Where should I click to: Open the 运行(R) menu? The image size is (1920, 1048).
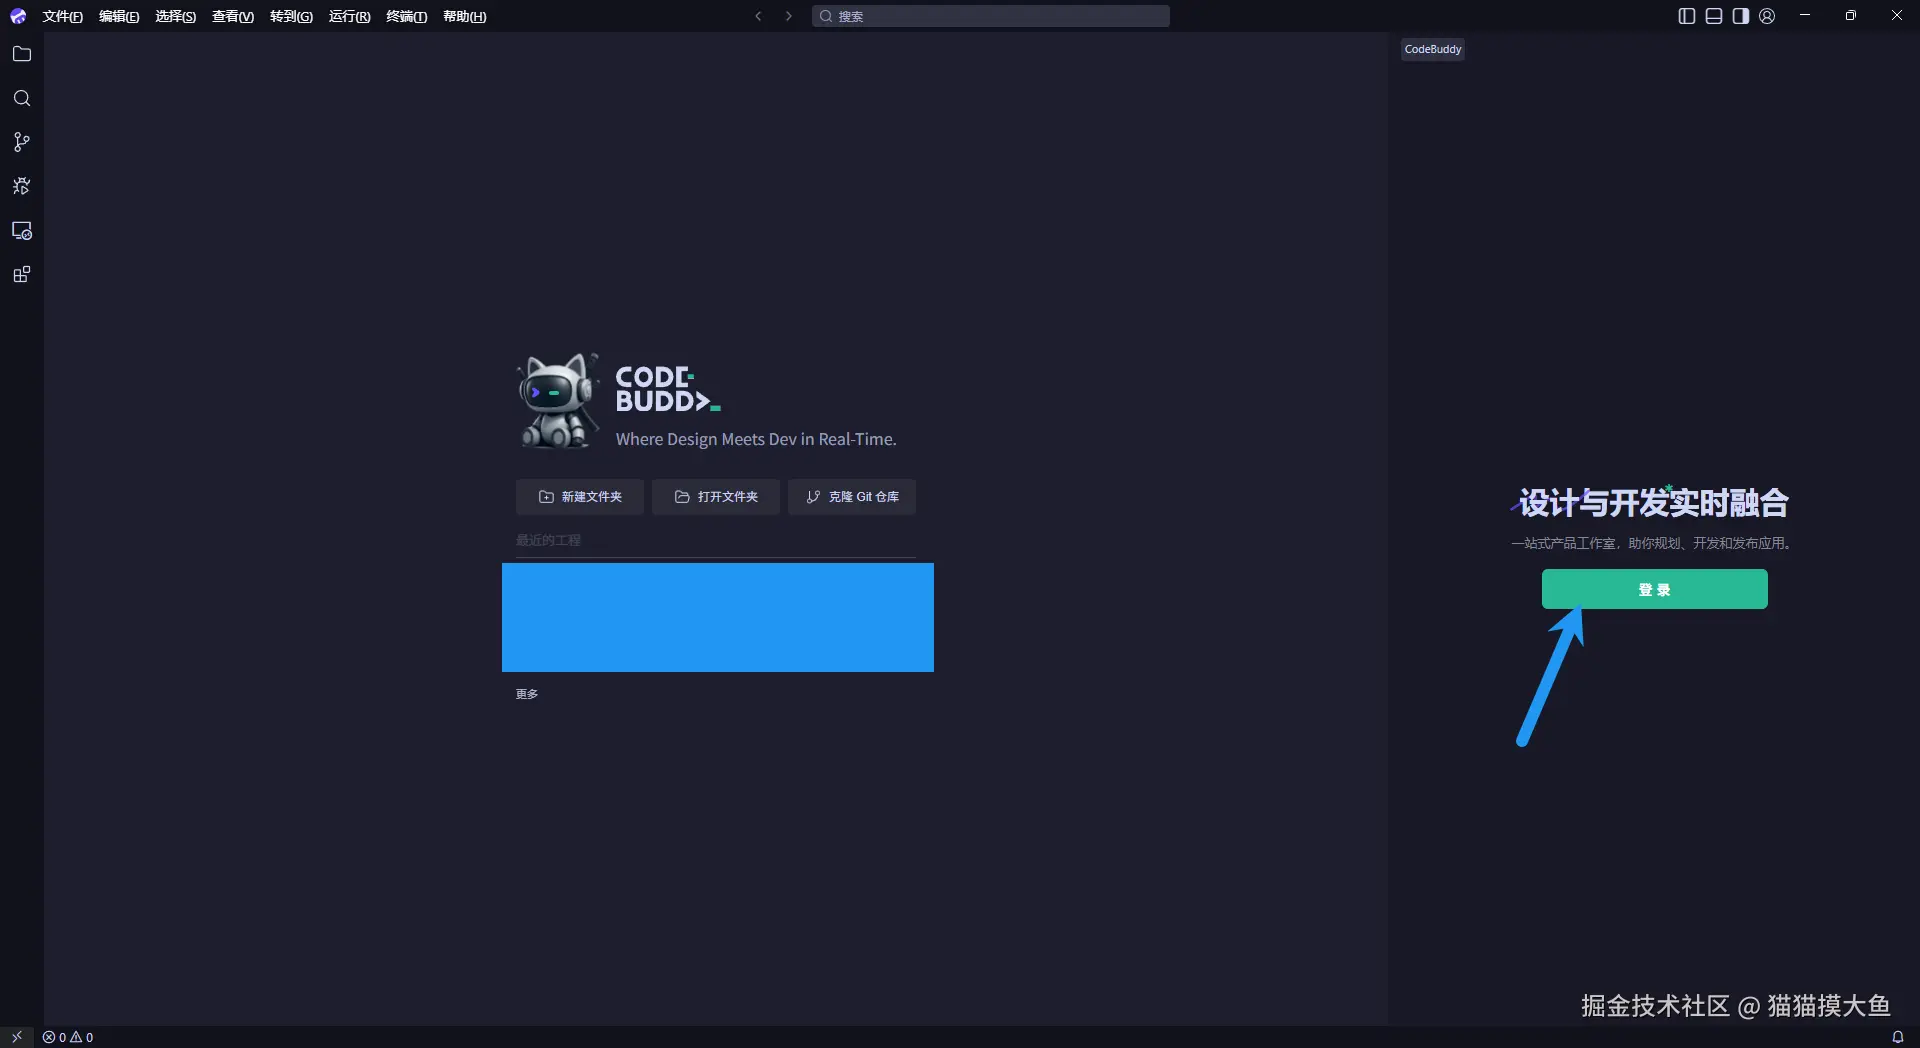click(x=349, y=16)
